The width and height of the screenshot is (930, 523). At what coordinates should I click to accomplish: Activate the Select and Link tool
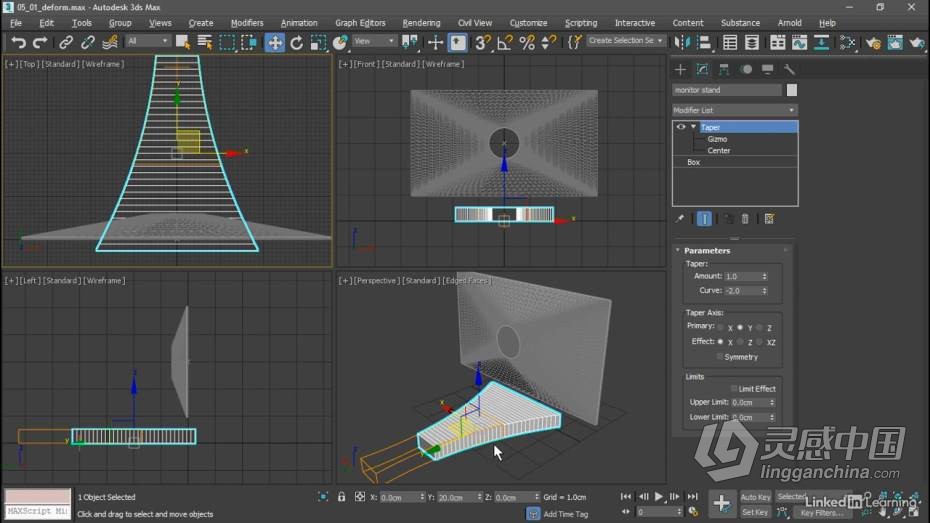(66, 42)
